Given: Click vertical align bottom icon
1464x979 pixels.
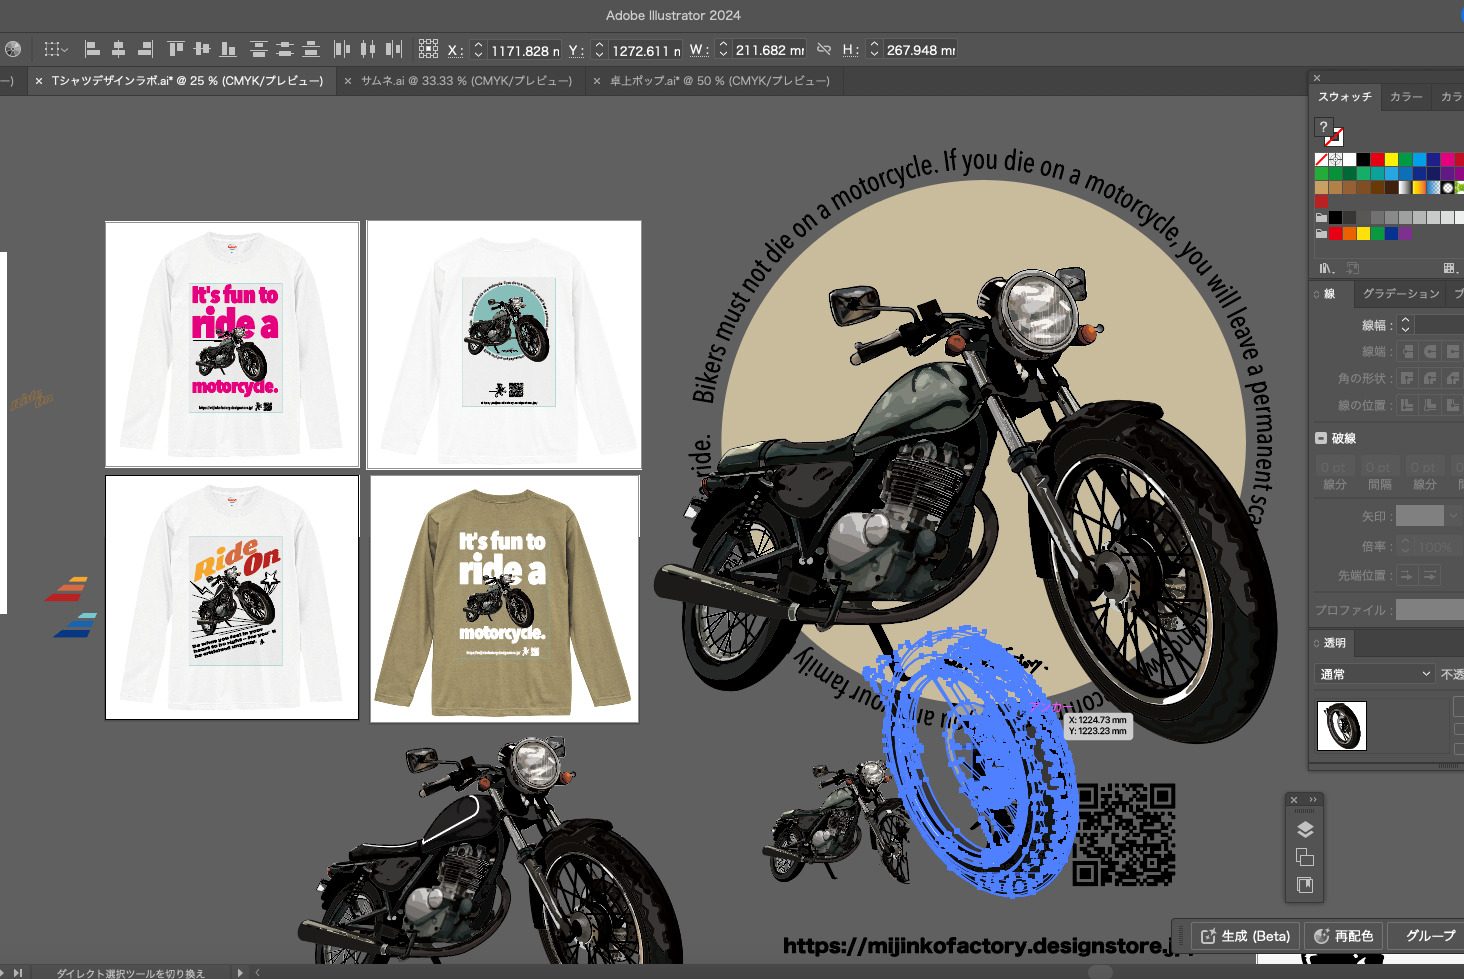Looking at the screenshot, I should (x=228, y=49).
